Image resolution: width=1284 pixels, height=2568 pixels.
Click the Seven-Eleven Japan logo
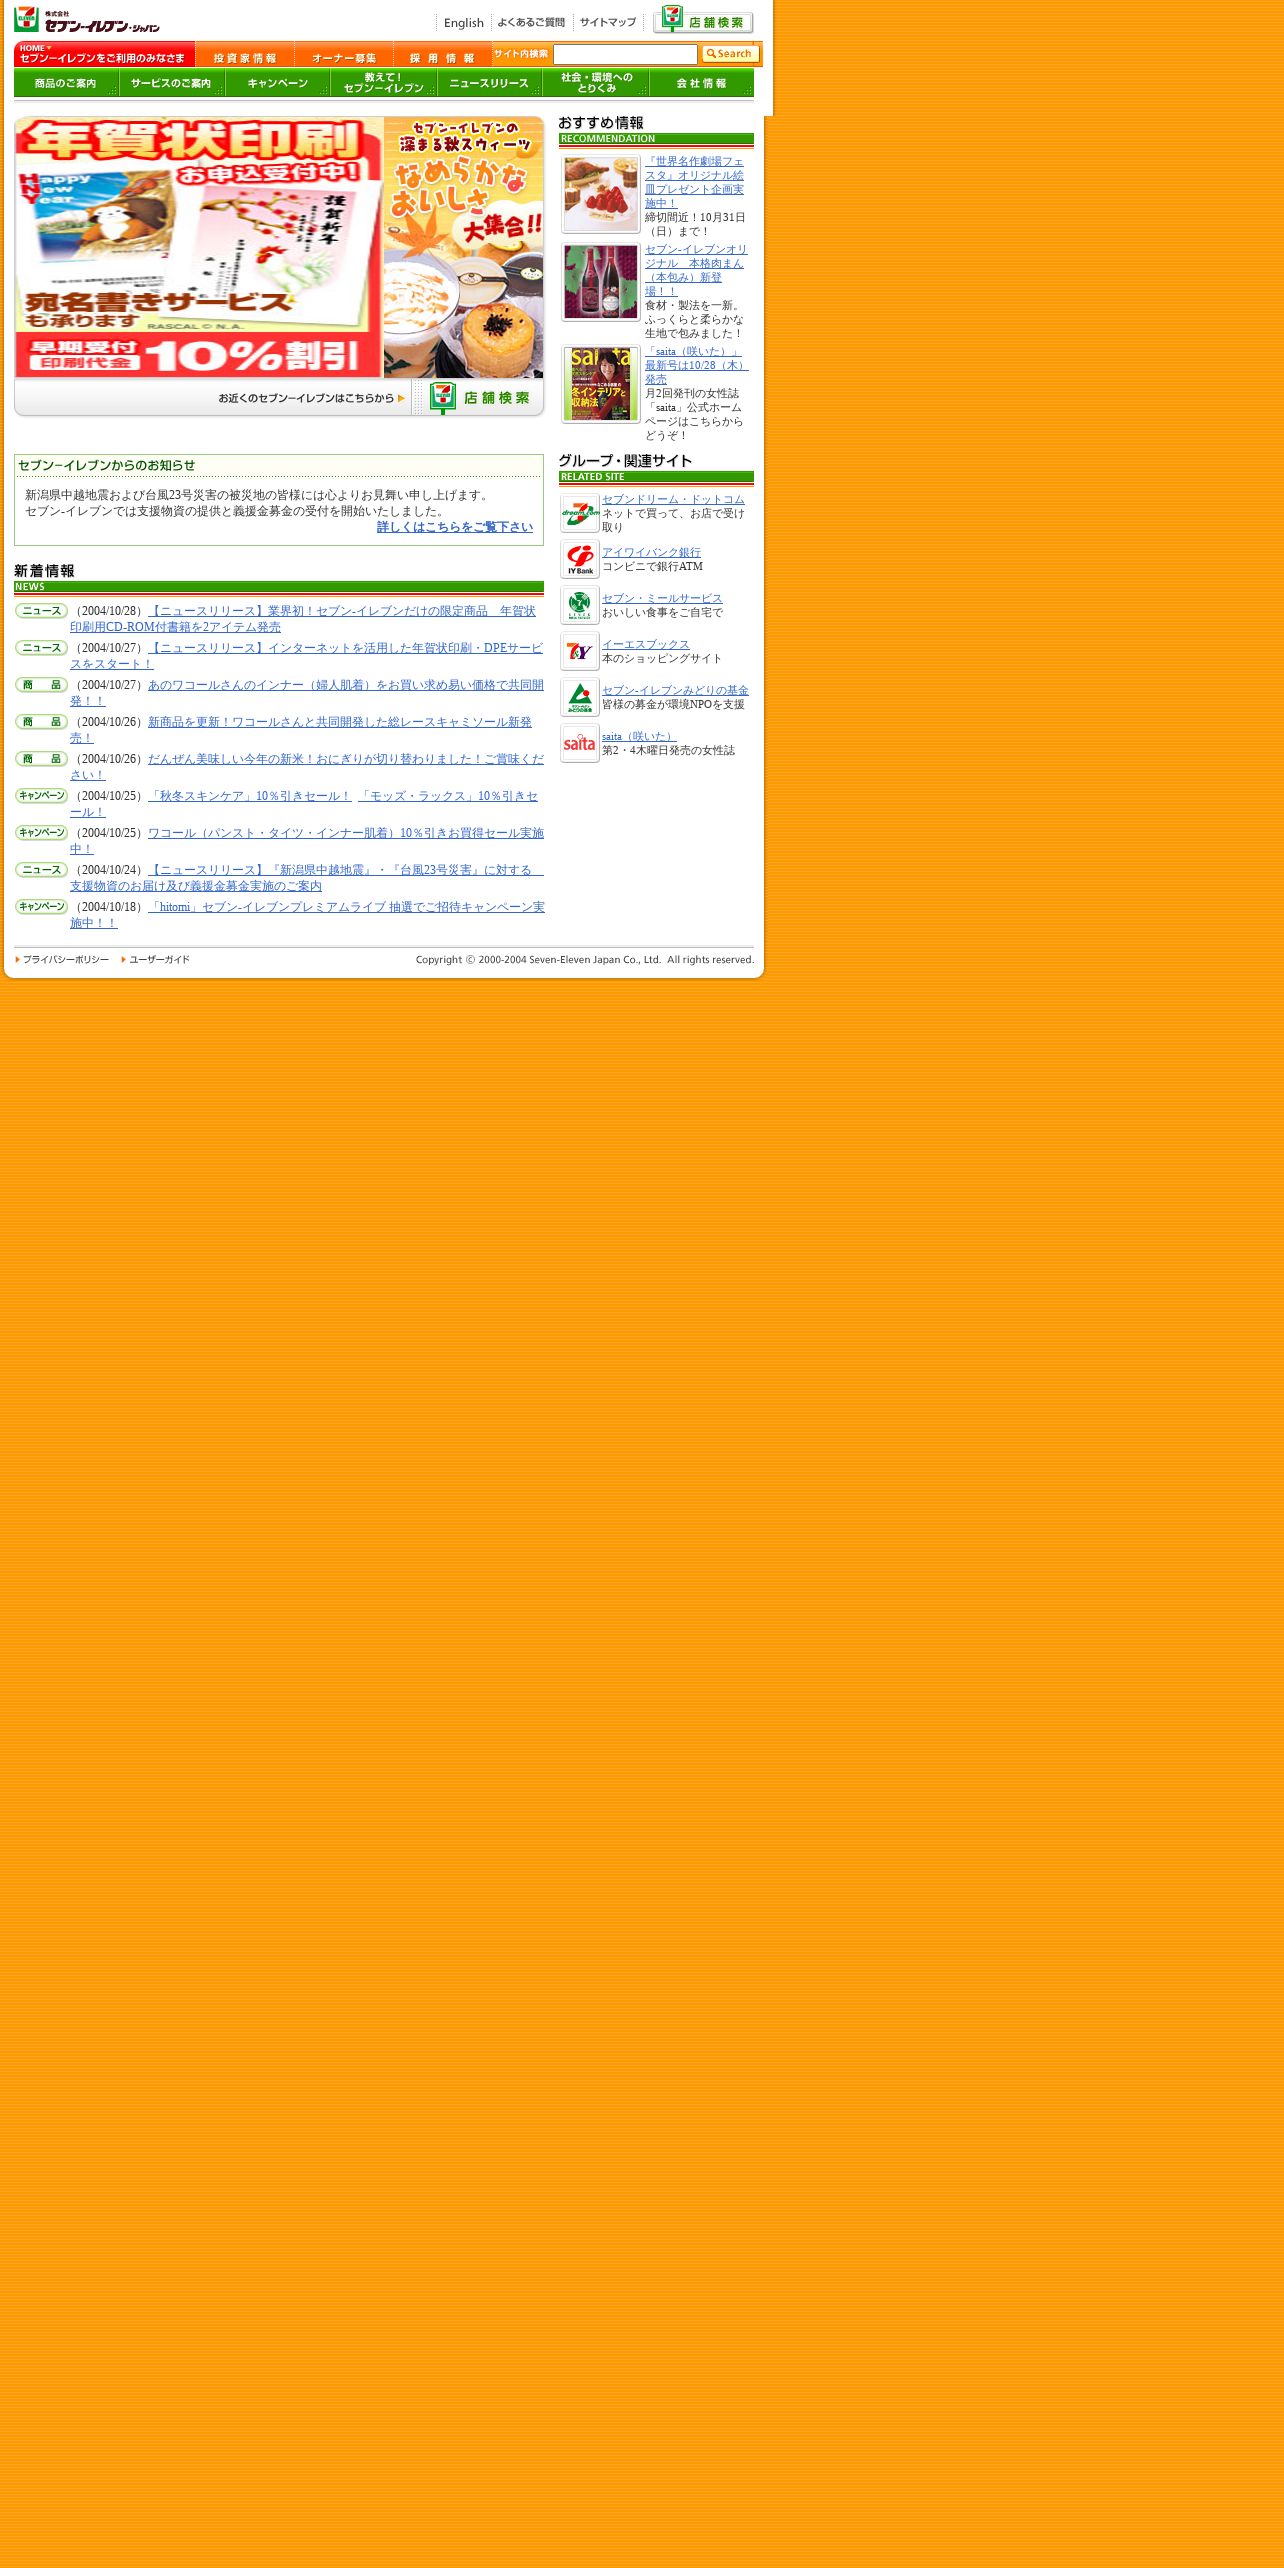click(87, 20)
